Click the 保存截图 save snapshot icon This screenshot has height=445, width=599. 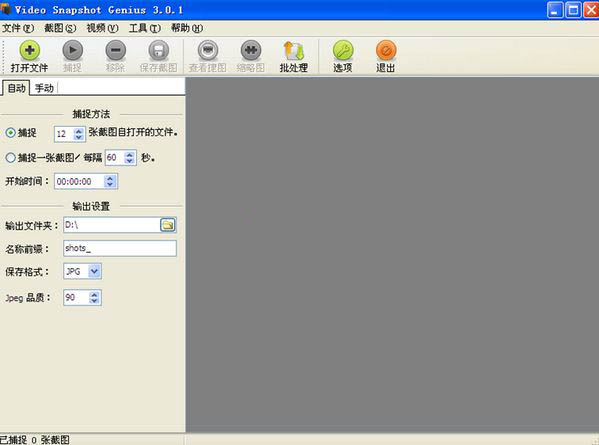click(x=159, y=50)
